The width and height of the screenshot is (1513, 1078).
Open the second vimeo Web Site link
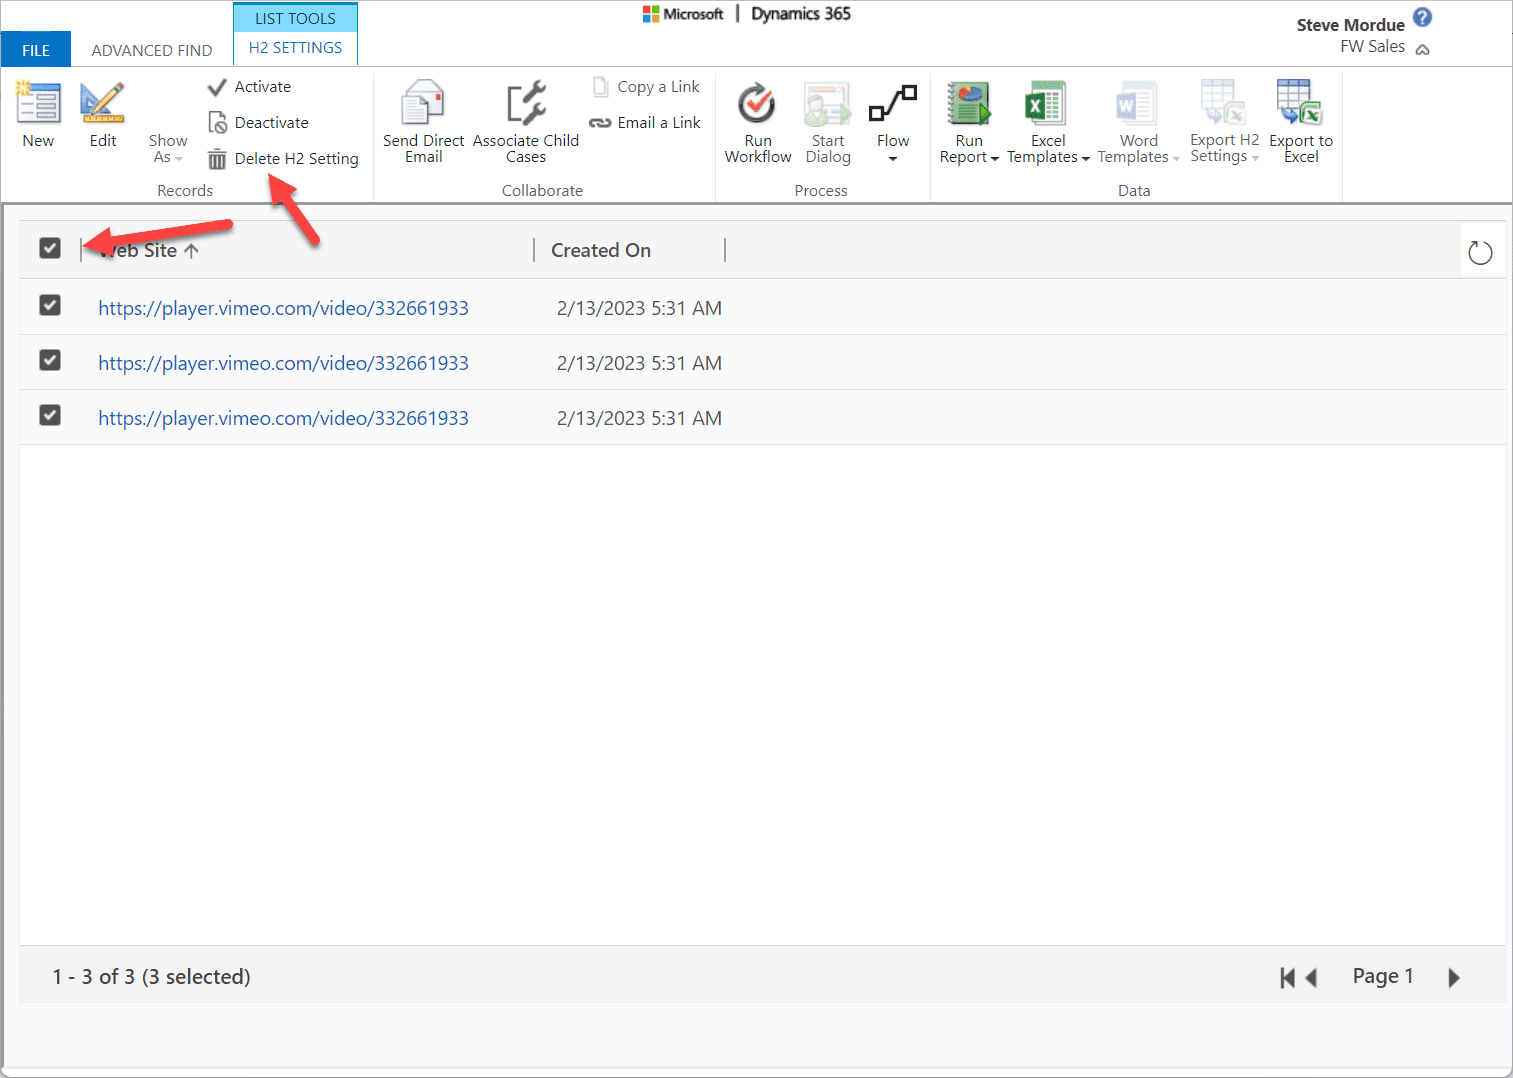coord(283,363)
